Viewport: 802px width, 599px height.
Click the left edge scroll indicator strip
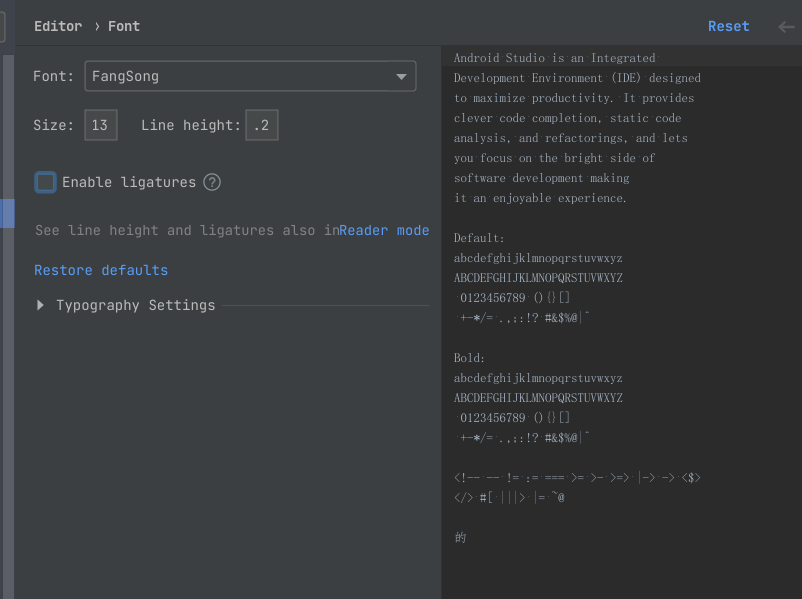coord(6,213)
